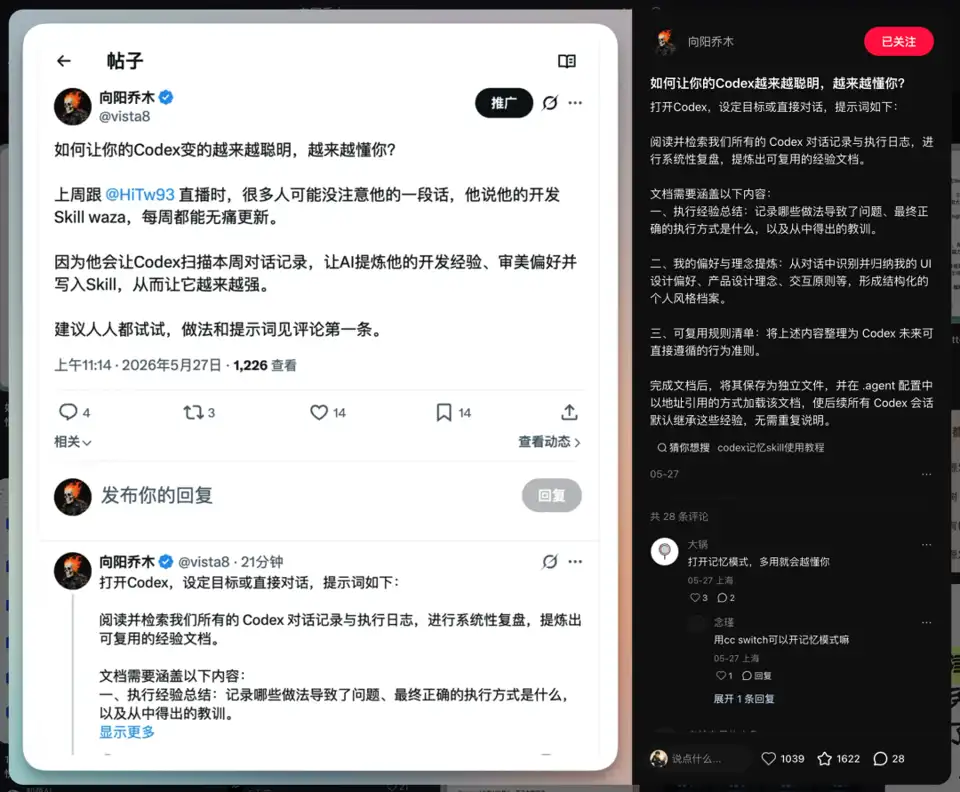Click the 推广 promote button
Screen dimensions: 960x792
pyautogui.click(x=503, y=103)
